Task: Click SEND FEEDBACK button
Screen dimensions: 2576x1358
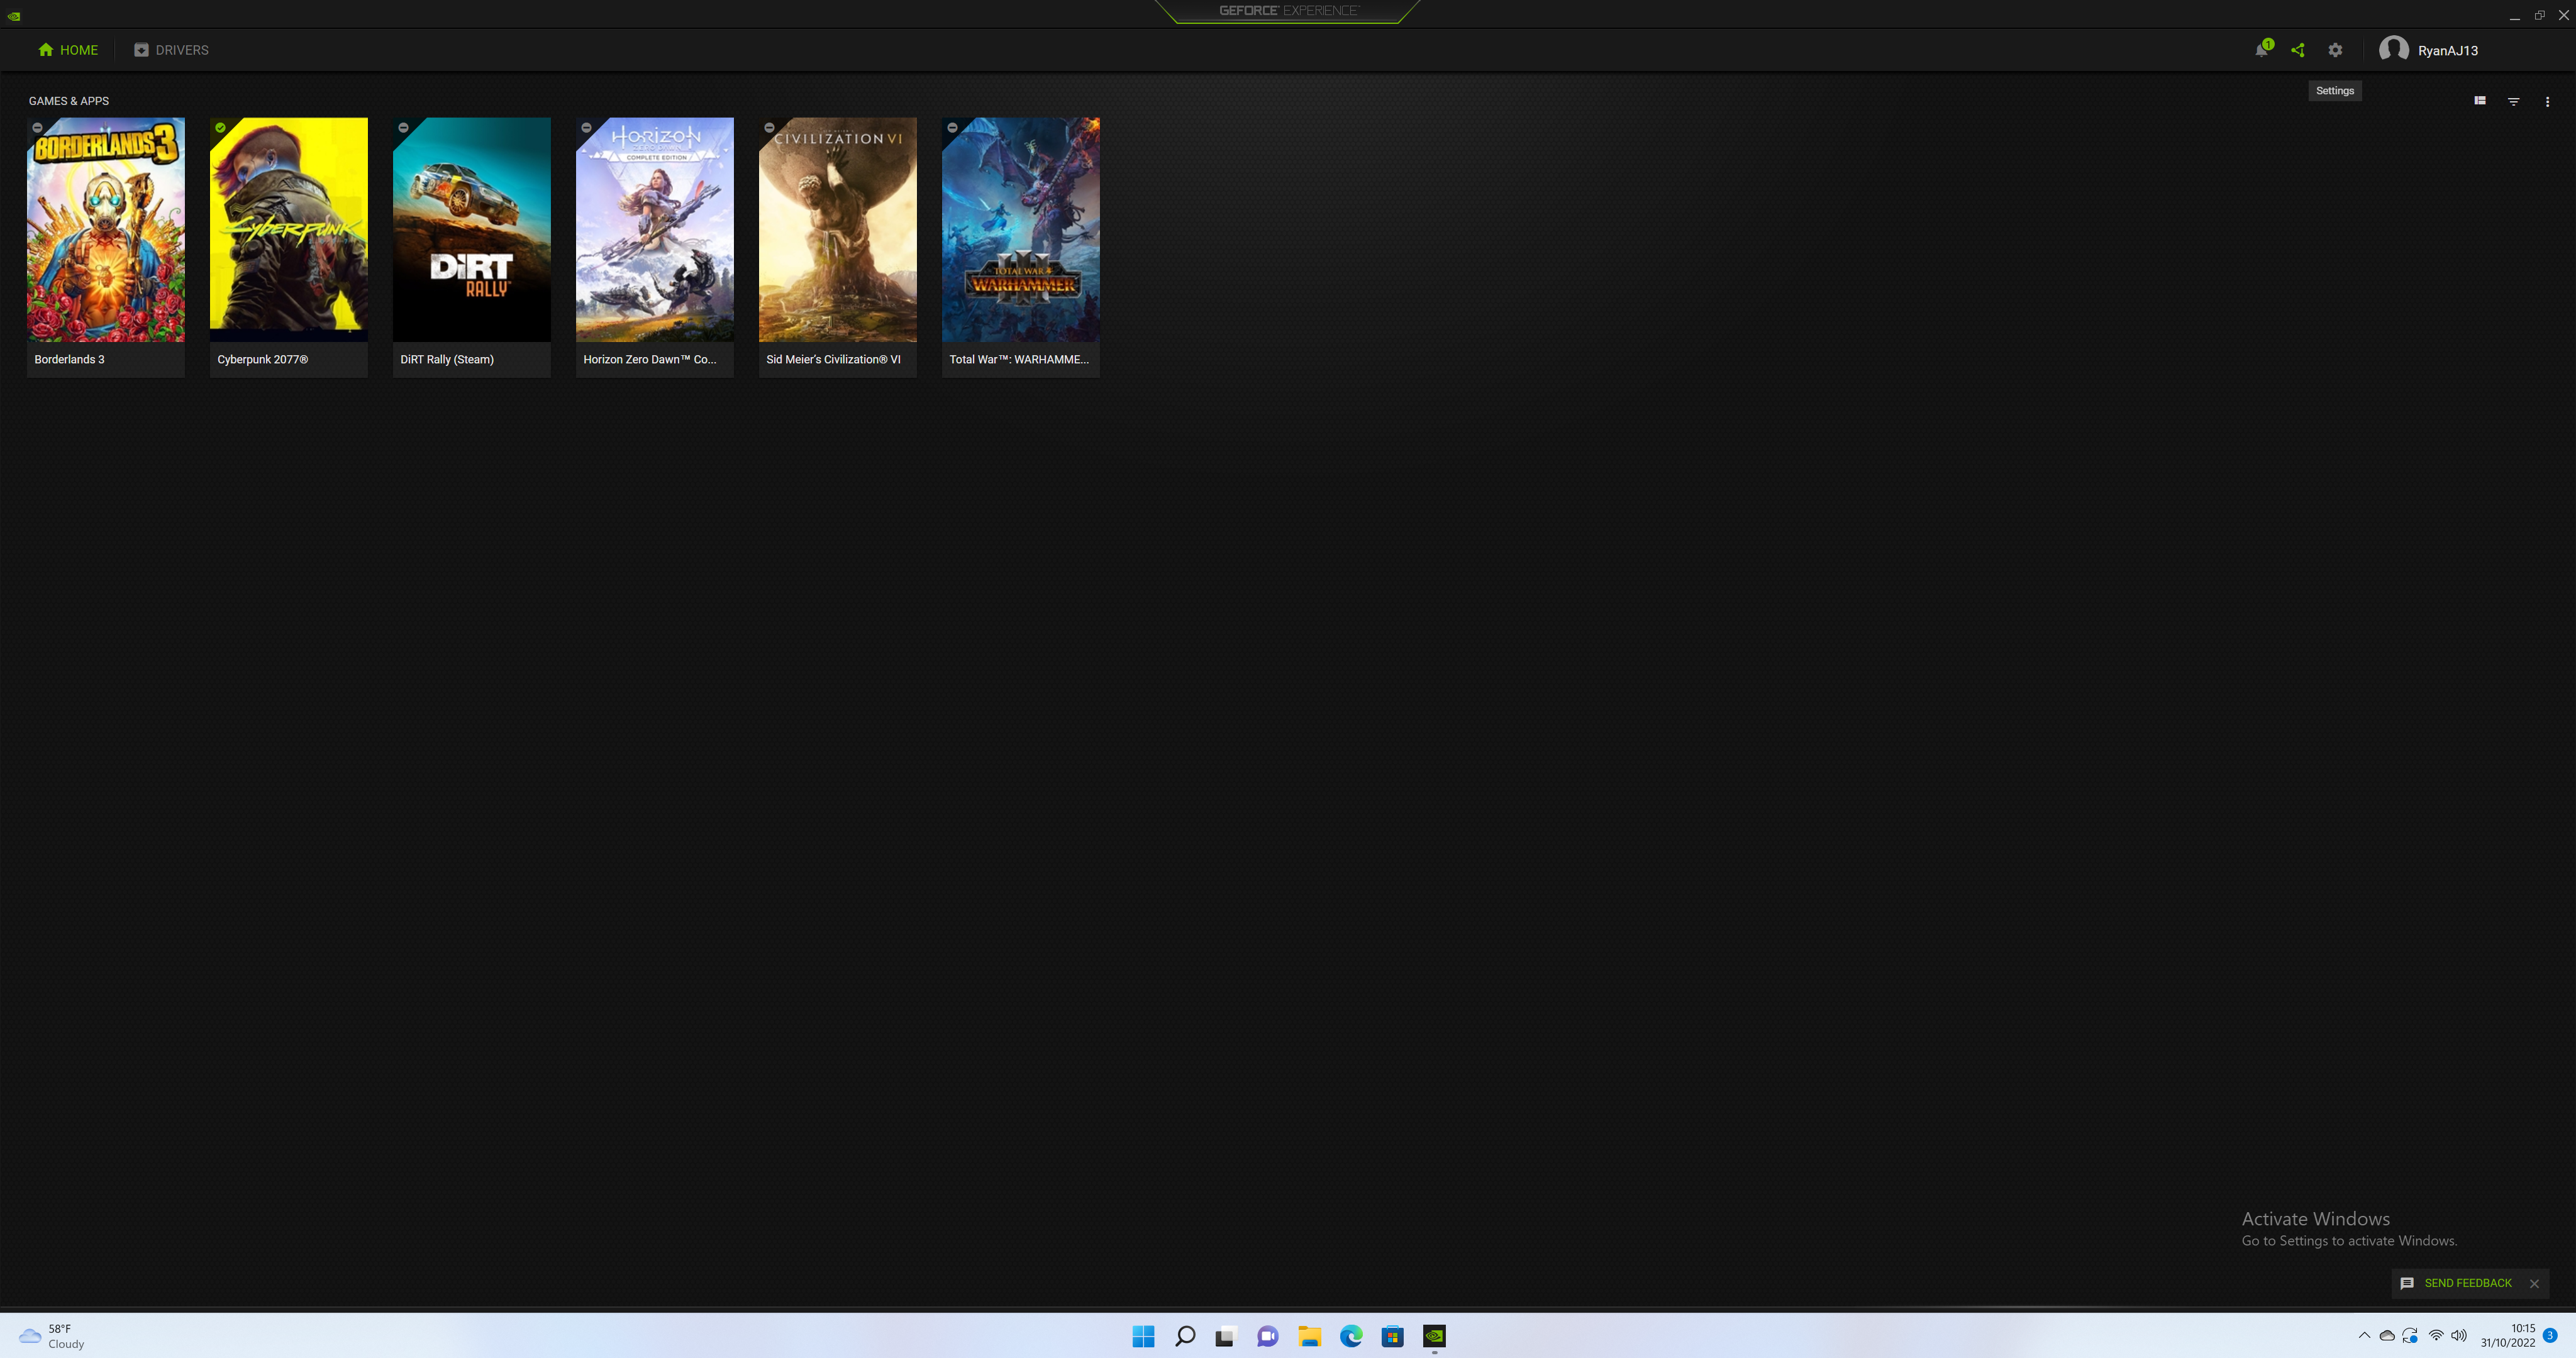Action: pyautogui.click(x=2456, y=1283)
